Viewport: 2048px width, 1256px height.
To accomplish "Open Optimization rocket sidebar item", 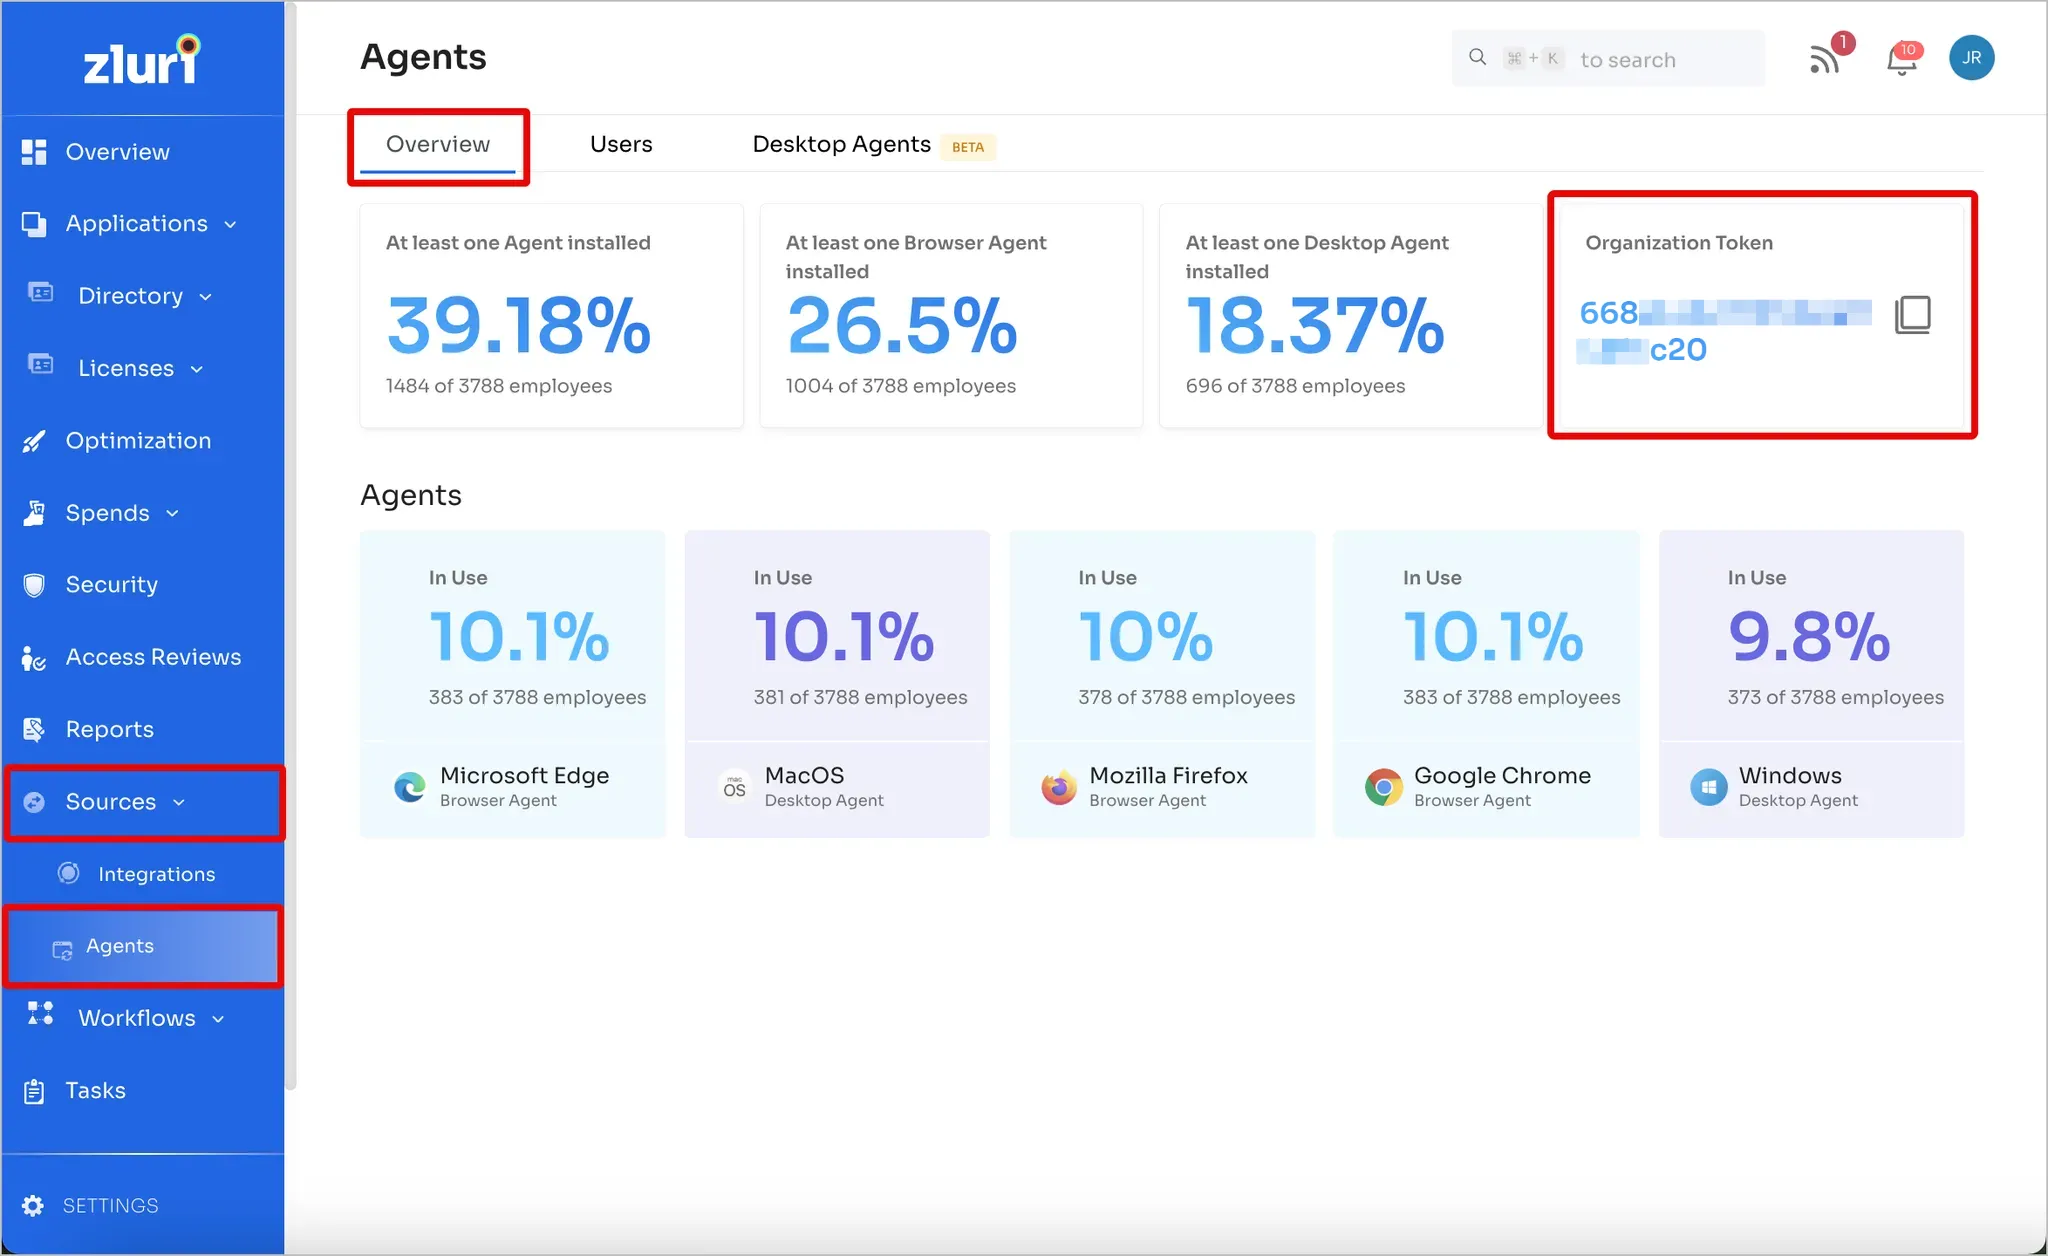I will [x=138, y=441].
